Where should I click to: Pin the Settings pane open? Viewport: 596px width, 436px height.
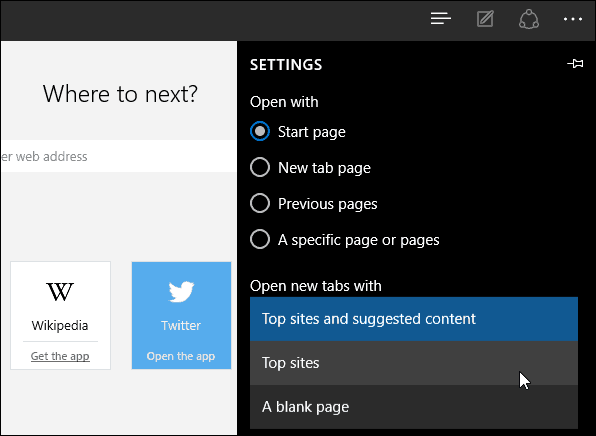[x=575, y=63]
